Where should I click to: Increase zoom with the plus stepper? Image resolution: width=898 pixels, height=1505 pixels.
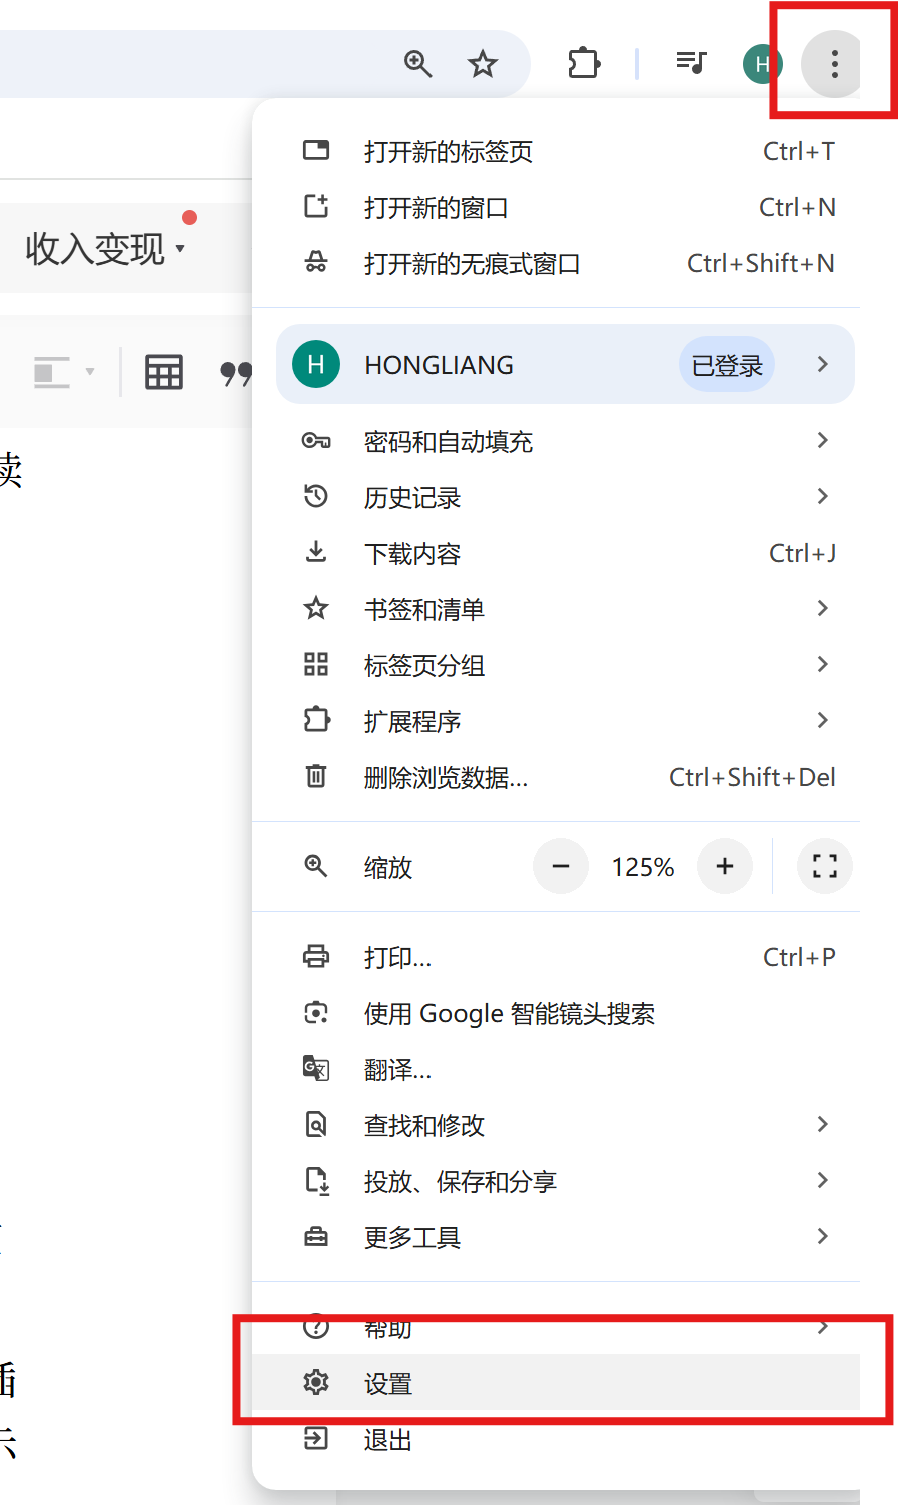[724, 866]
